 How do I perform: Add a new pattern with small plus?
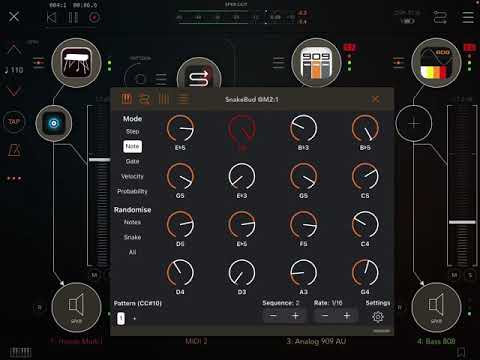[x=135, y=318]
